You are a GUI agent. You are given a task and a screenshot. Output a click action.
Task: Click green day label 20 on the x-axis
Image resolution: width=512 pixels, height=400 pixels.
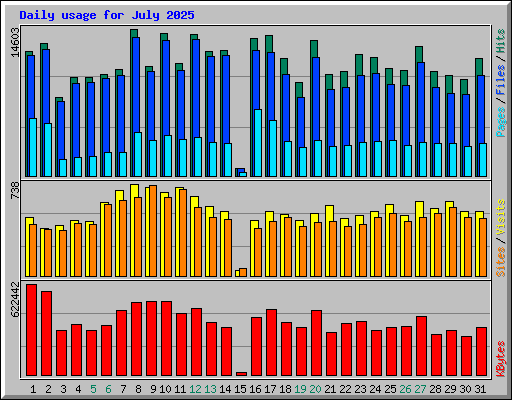315,389
